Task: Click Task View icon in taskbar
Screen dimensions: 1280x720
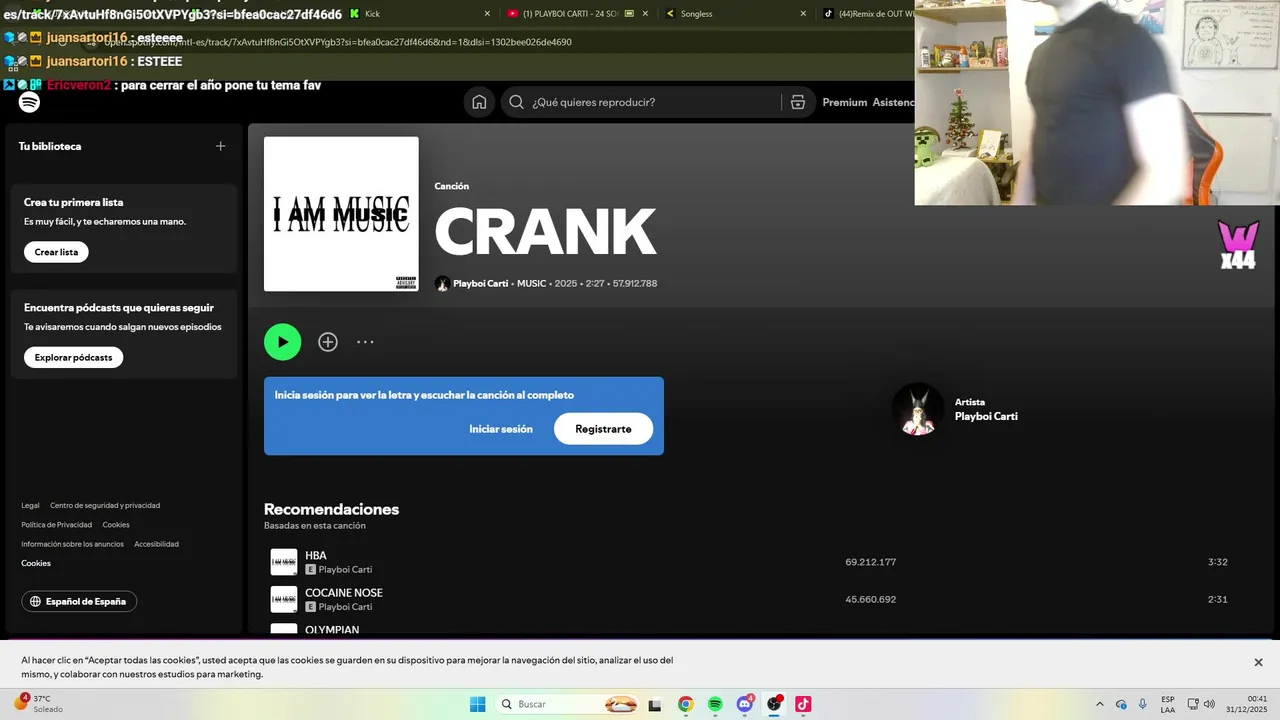Action: (x=655, y=705)
